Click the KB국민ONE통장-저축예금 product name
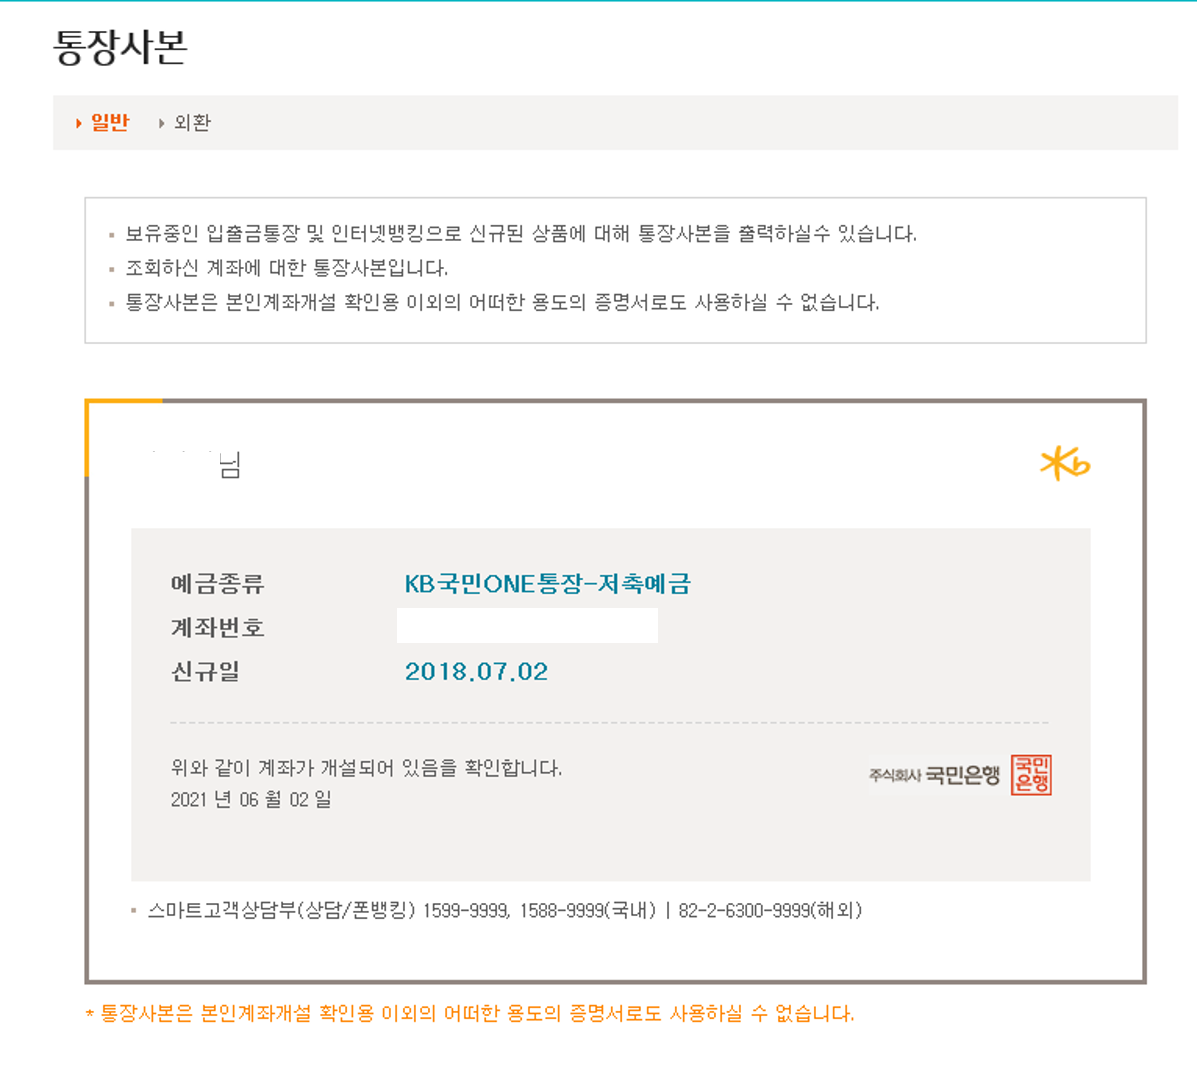Image resolution: width=1197 pixels, height=1083 pixels. pos(547,584)
